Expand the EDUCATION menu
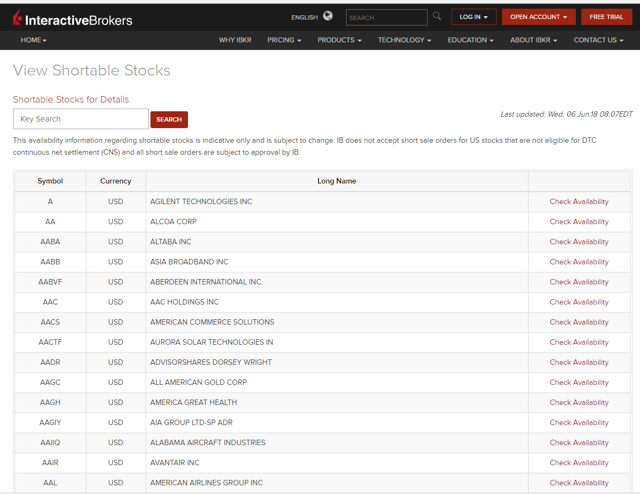Image resolution: width=640 pixels, height=494 pixels. [470, 40]
